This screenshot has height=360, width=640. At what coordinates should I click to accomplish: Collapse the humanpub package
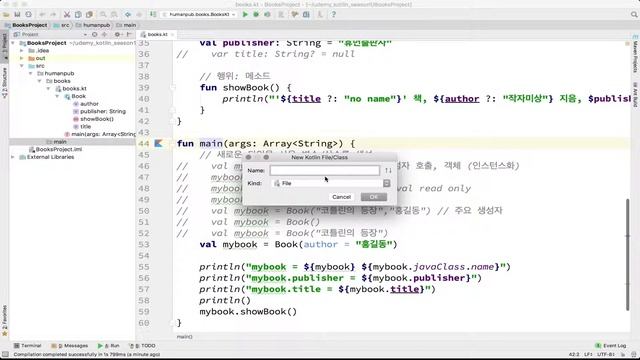31,73
